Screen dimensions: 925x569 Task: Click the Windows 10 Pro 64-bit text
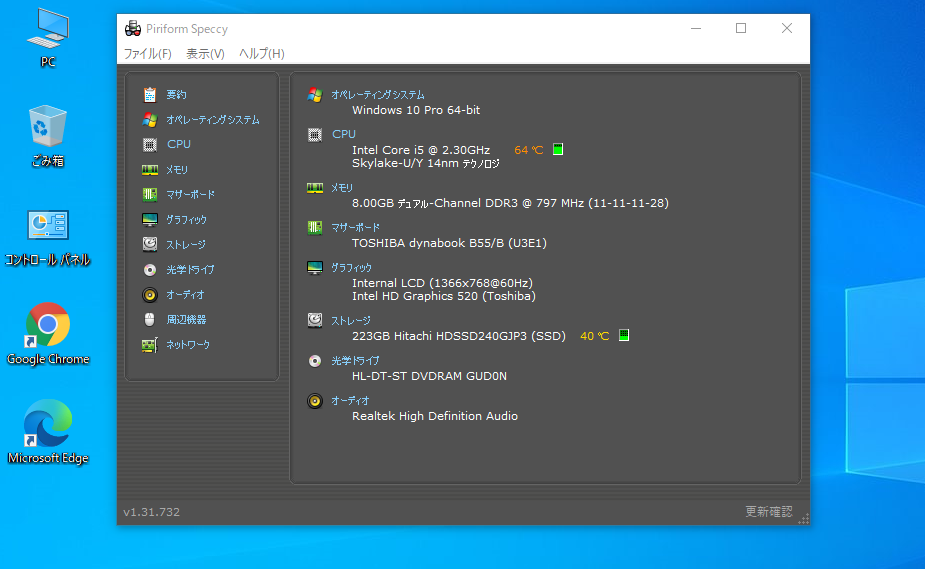coord(416,110)
